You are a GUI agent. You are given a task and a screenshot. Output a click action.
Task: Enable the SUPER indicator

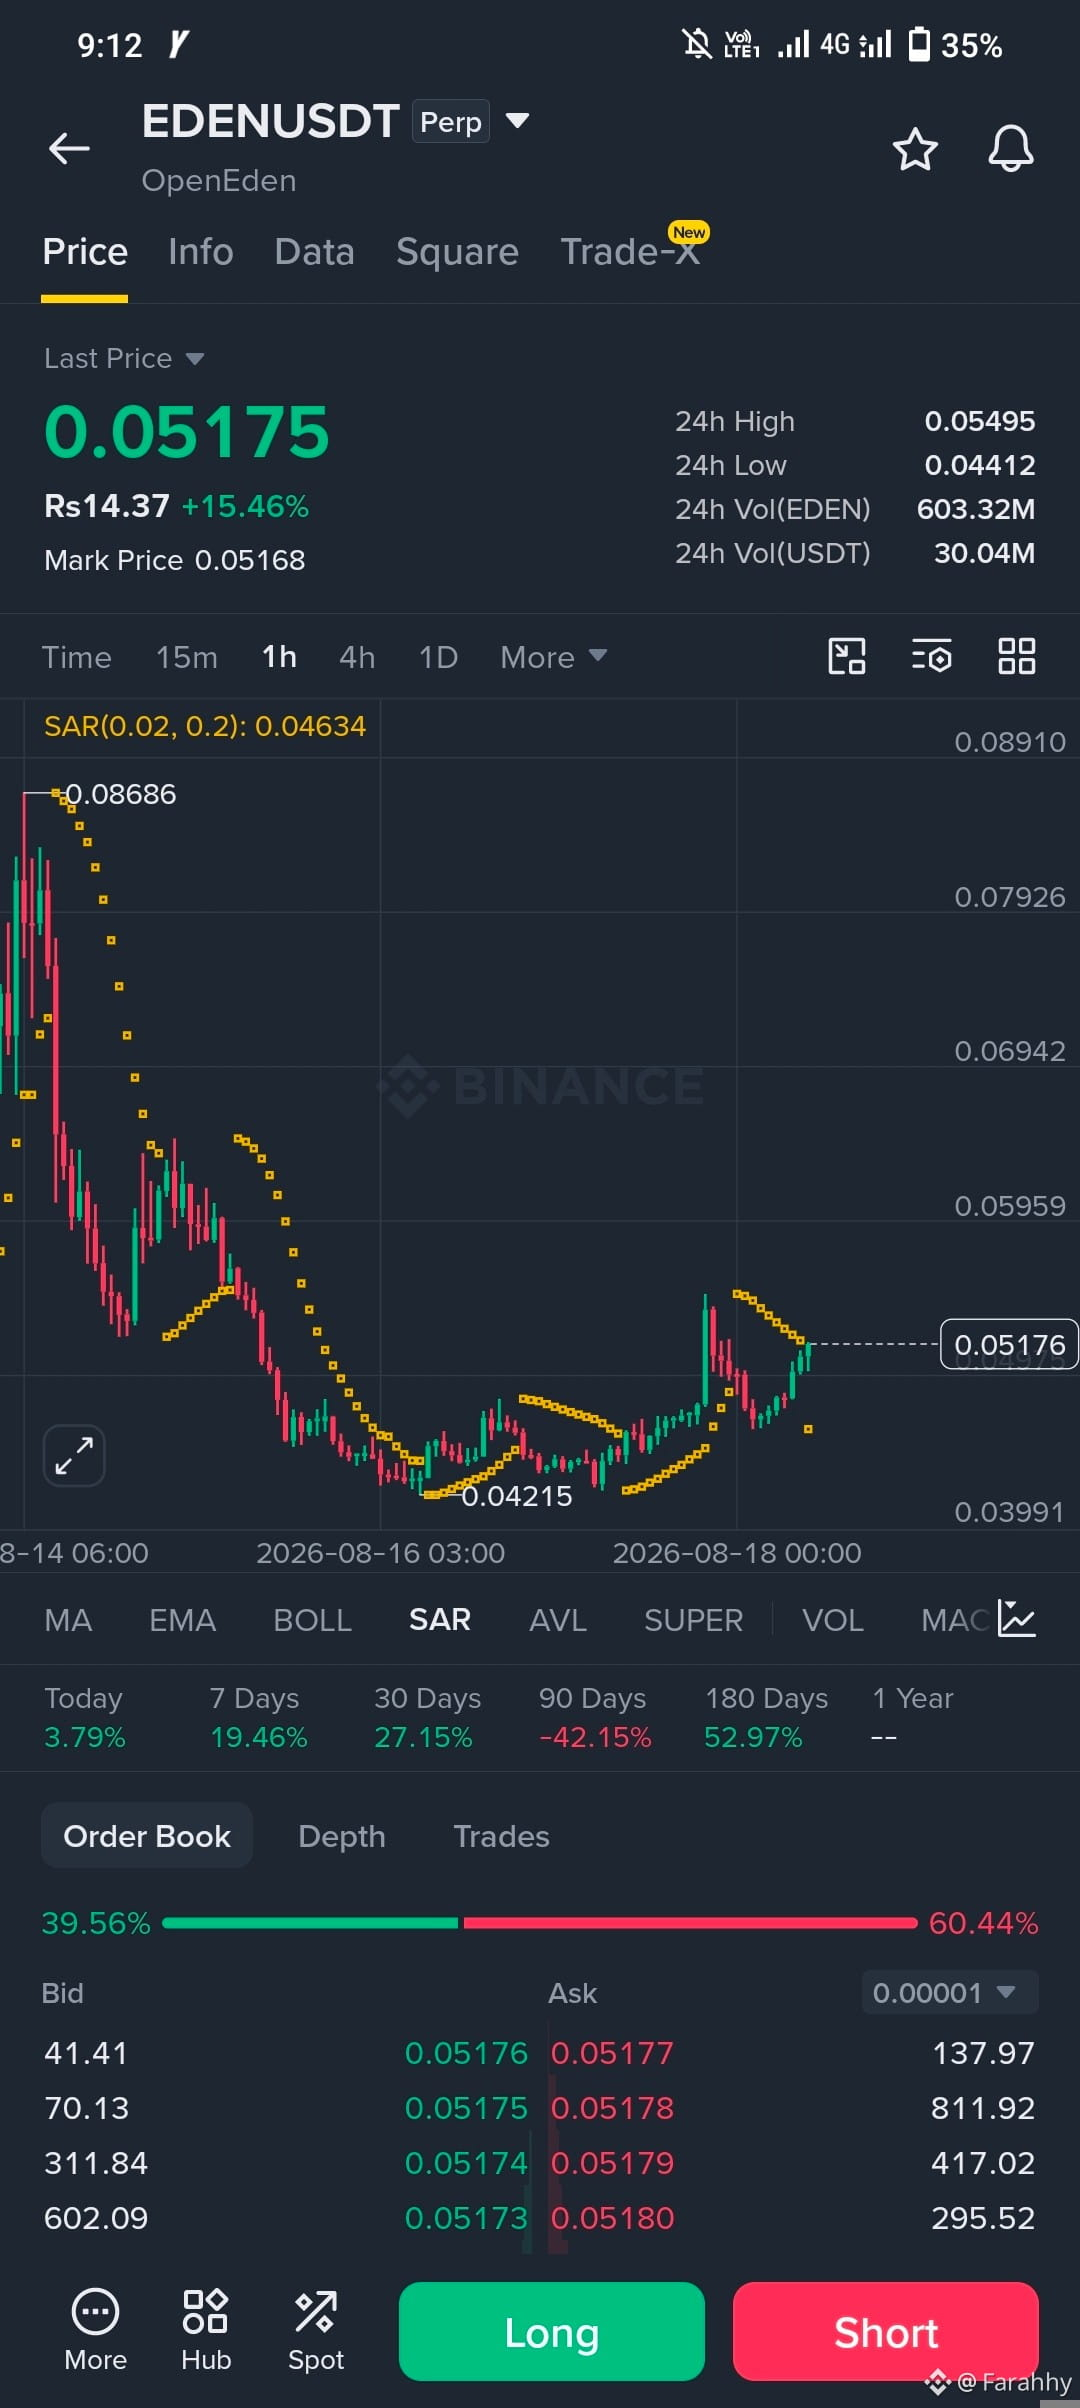coord(693,1620)
